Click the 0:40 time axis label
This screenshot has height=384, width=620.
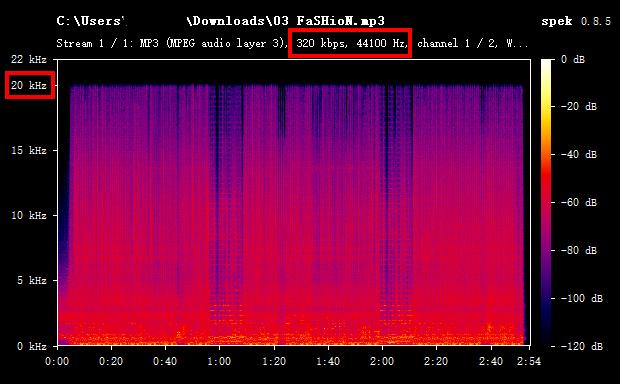pyautogui.click(x=165, y=361)
